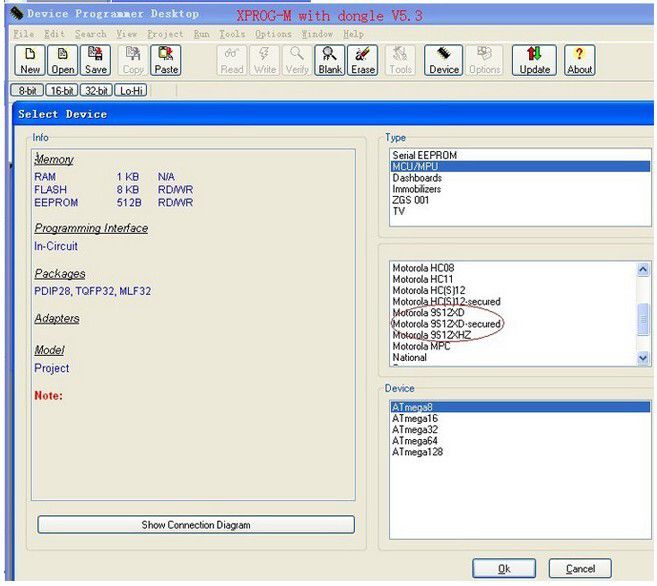
Task: Enable the Lo-Hi byte order button
Action: 130,90
